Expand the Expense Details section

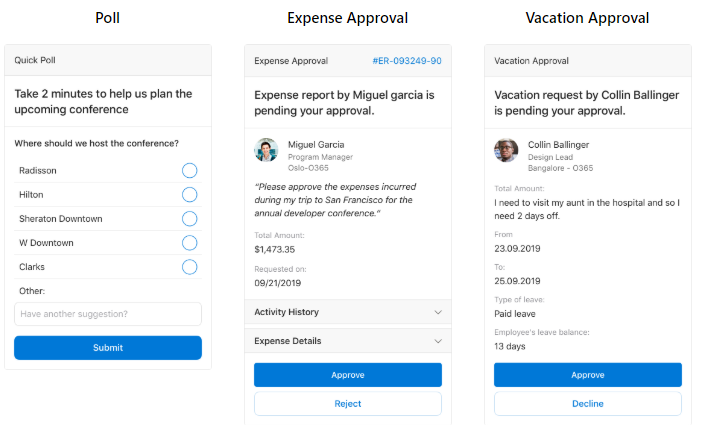pyautogui.click(x=288, y=341)
